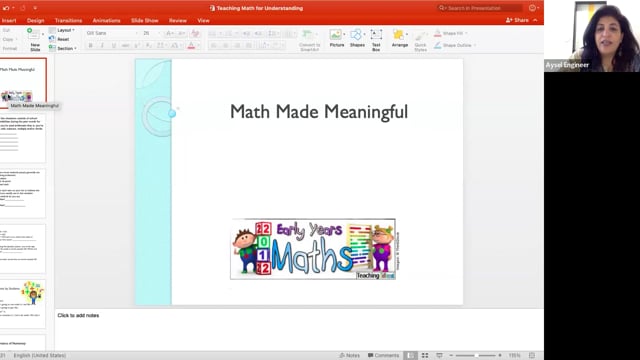Click the decrease font size icon
The height and width of the screenshot is (360, 640).
click(x=181, y=33)
